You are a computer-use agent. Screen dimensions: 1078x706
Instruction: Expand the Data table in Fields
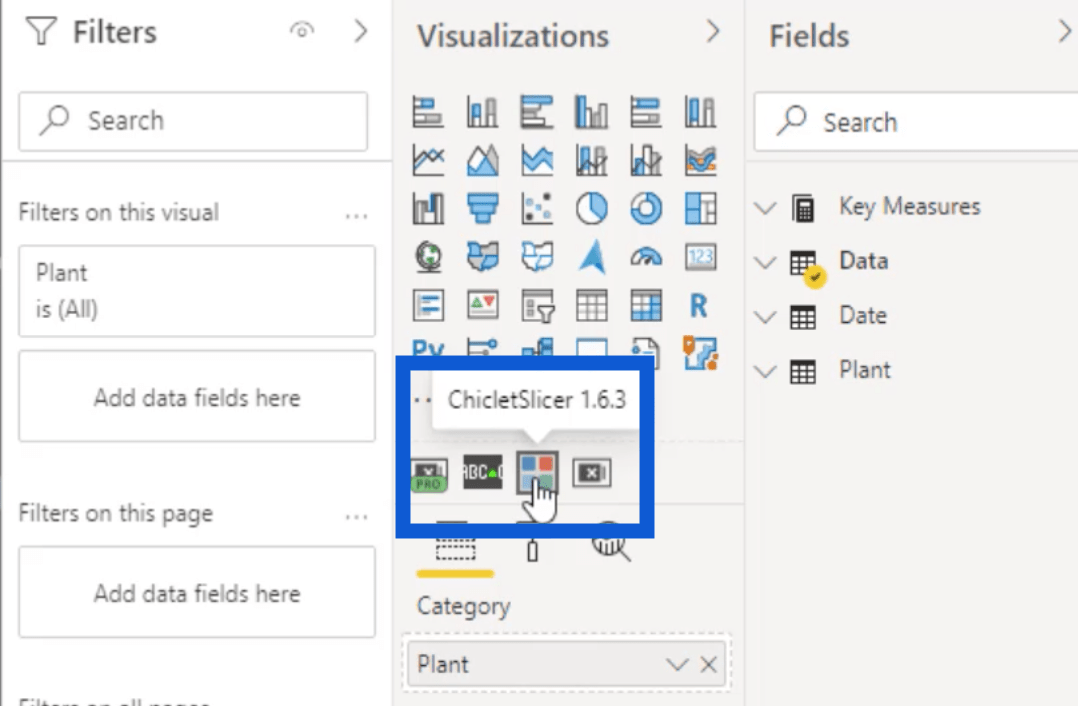click(x=765, y=263)
